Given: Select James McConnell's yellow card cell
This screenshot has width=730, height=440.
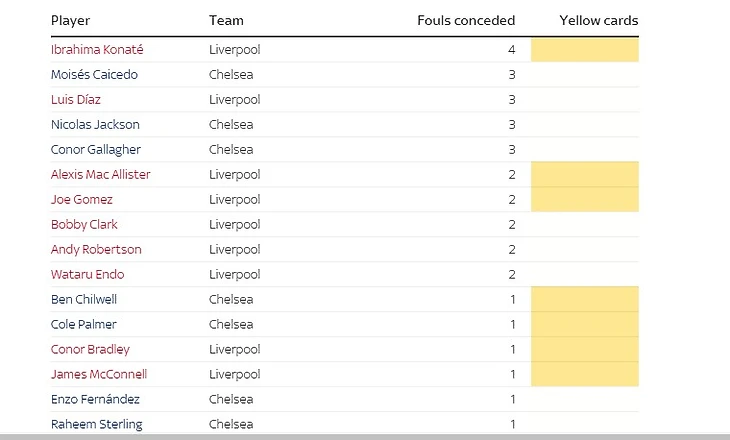Looking at the screenshot, I should tap(585, 374).
